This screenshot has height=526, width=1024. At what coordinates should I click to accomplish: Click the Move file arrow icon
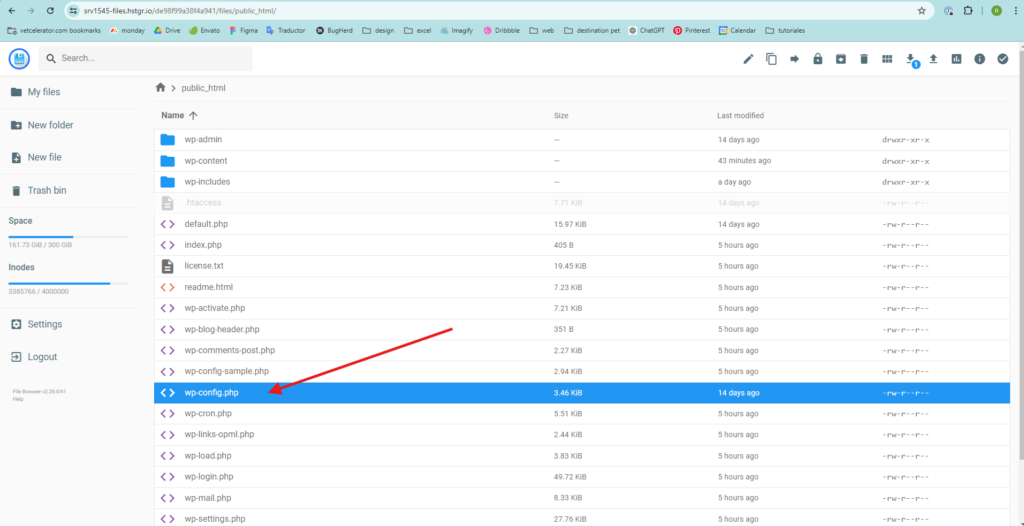[x=795, y=59]
